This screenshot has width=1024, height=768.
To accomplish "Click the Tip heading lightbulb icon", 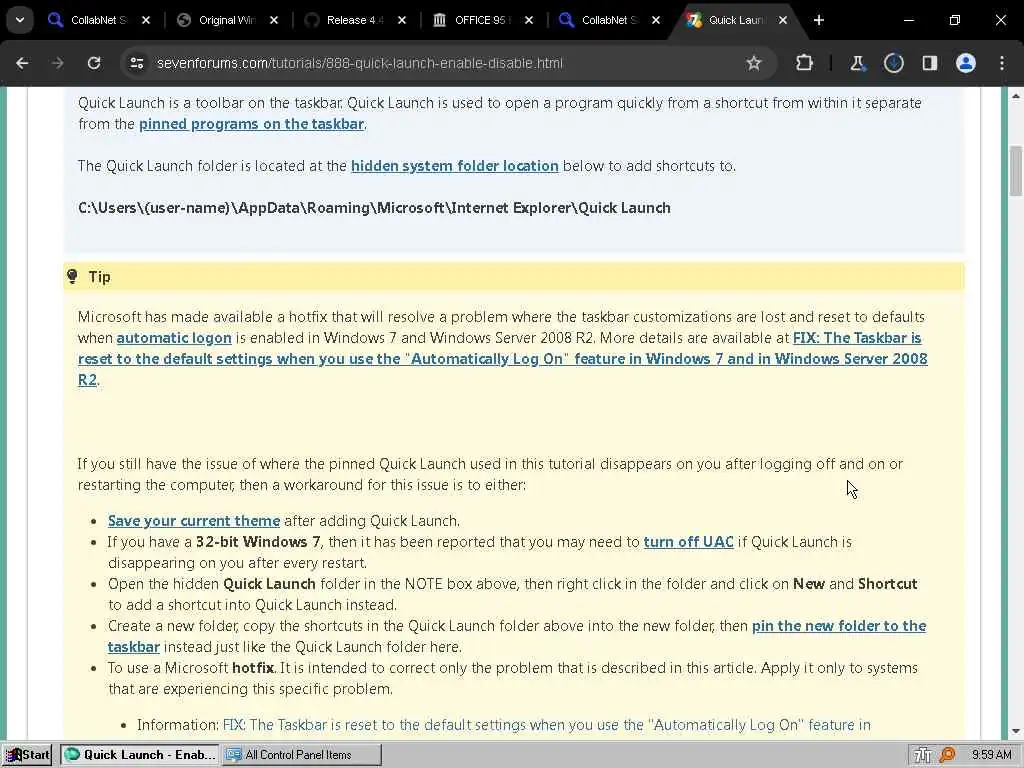I will [x=72, y=277].
